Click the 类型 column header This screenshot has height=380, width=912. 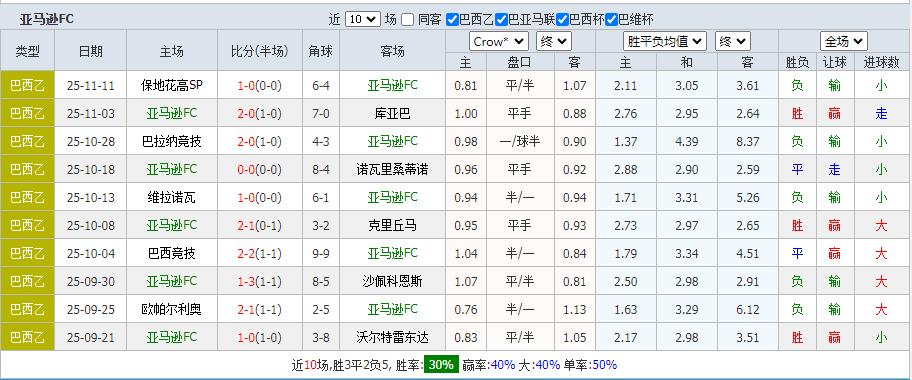[x=27, y=51]
